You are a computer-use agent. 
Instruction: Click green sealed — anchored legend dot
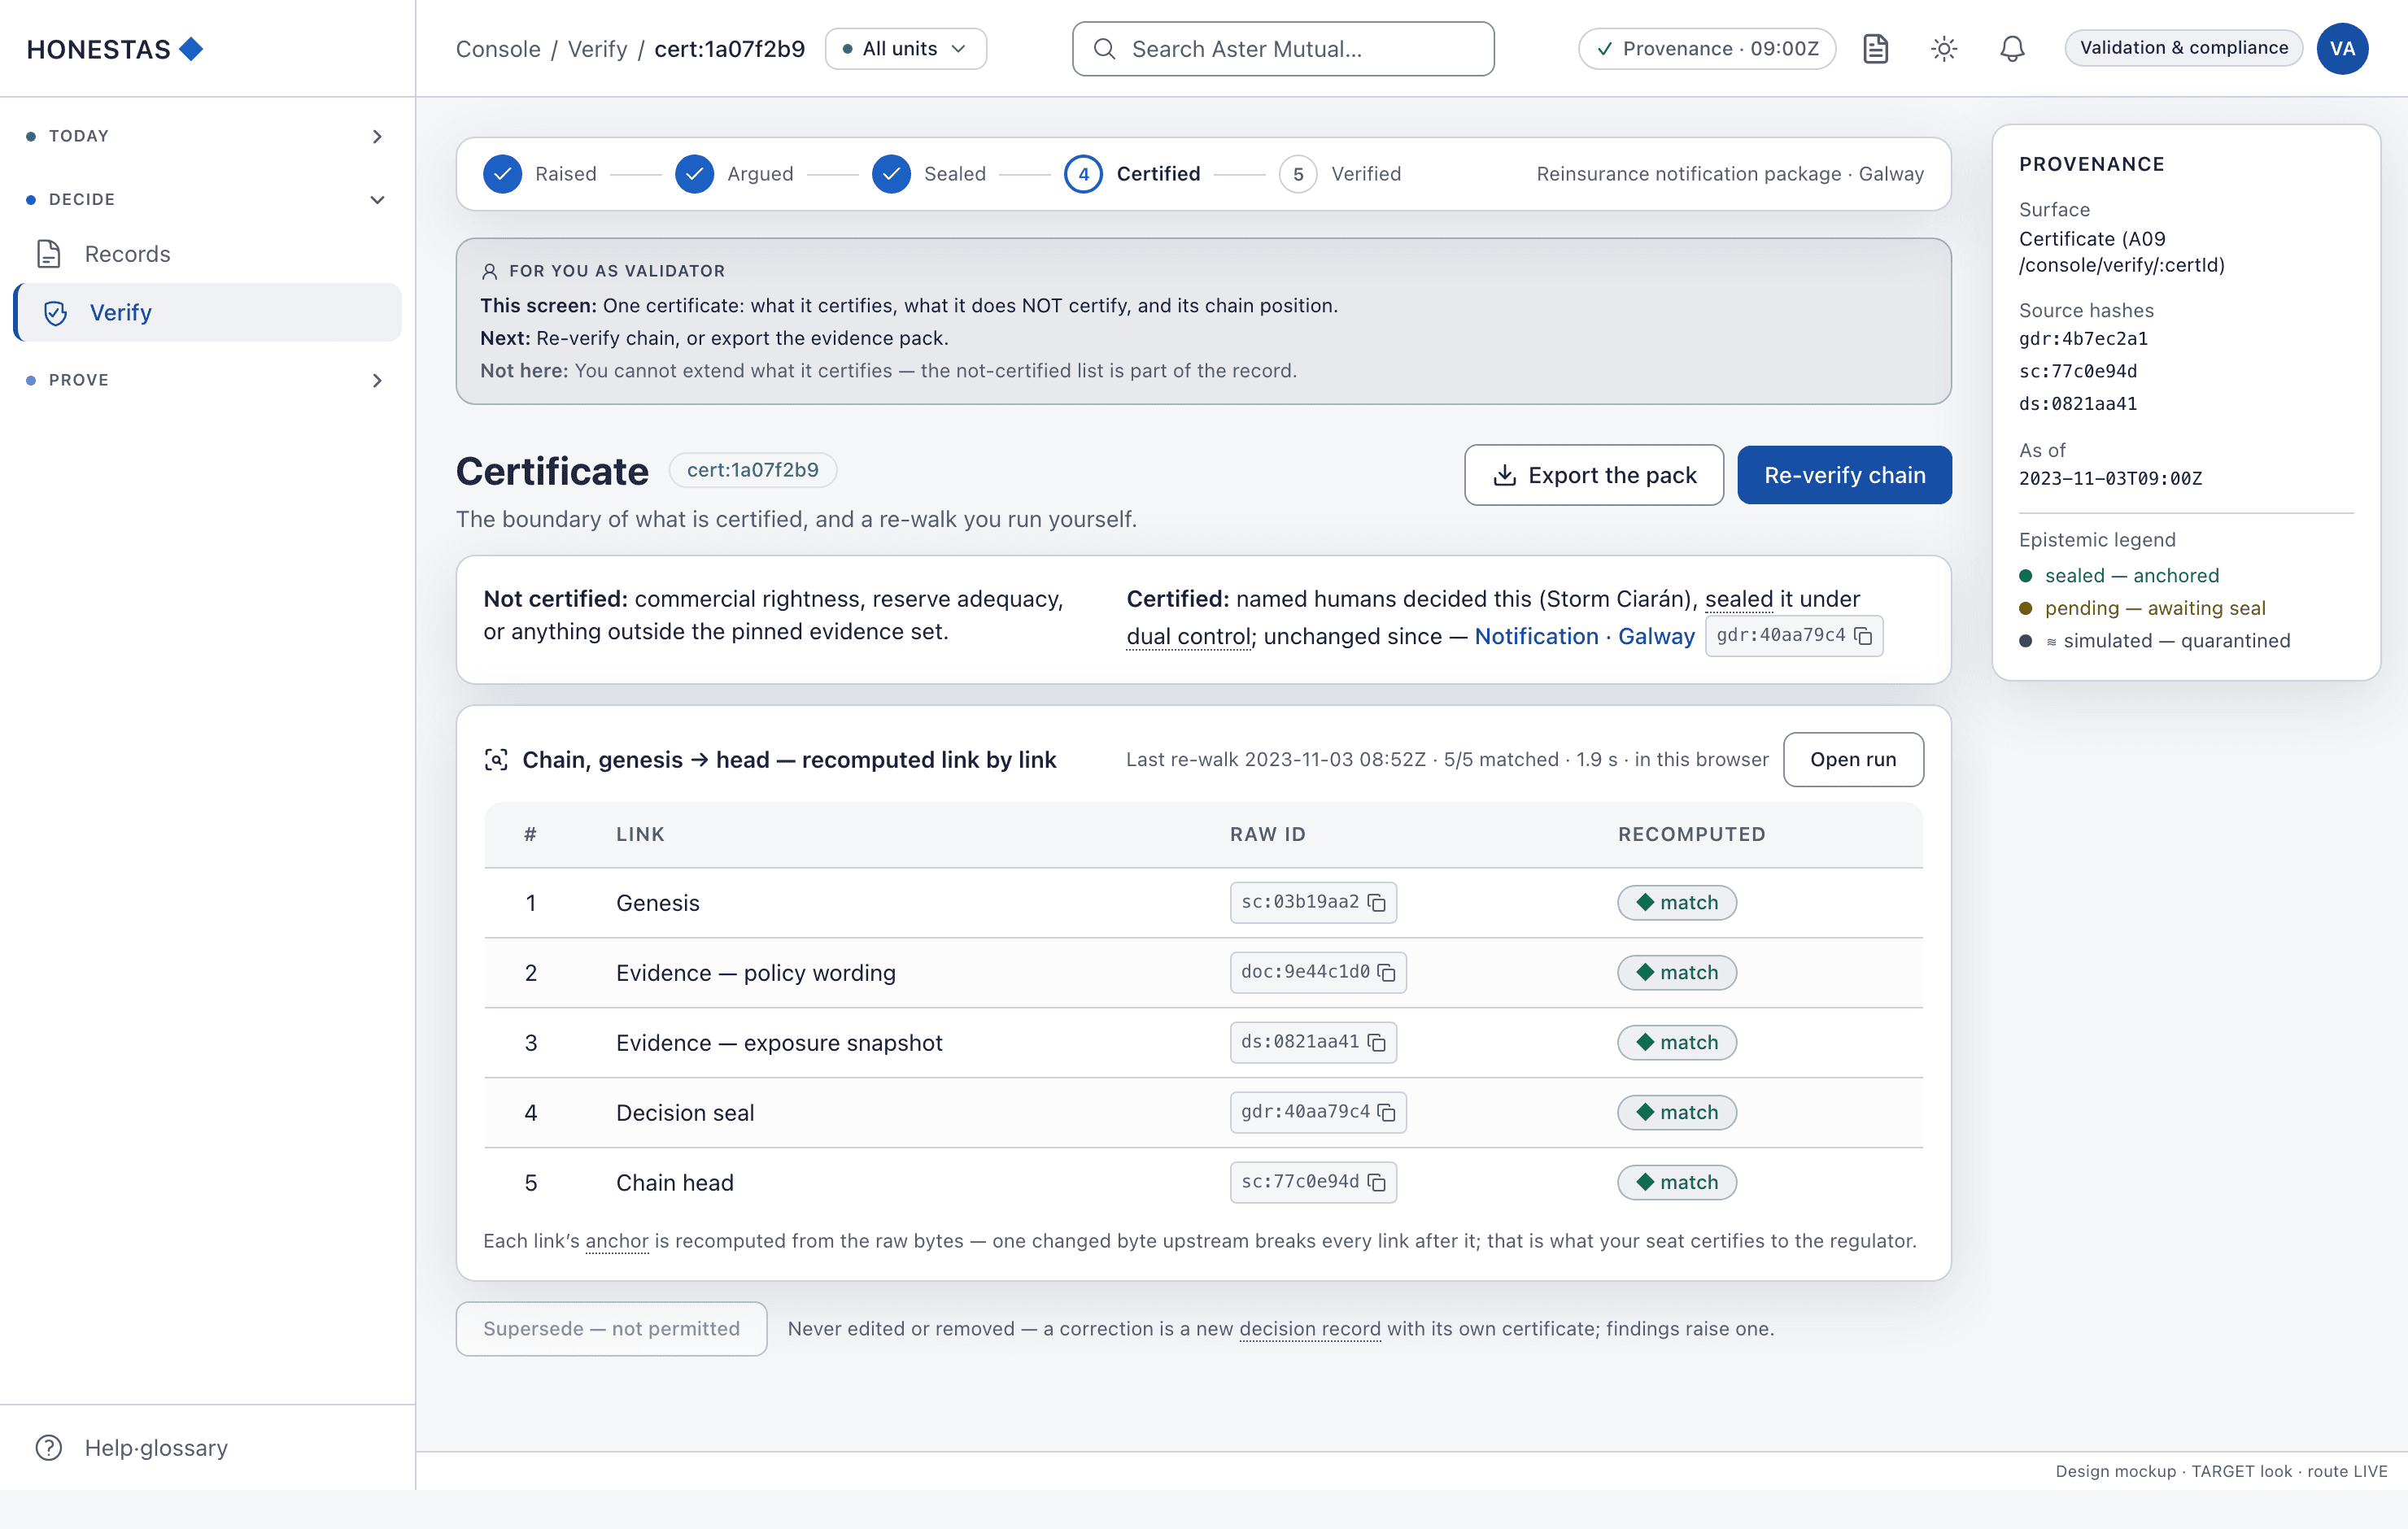point(2026,575)
